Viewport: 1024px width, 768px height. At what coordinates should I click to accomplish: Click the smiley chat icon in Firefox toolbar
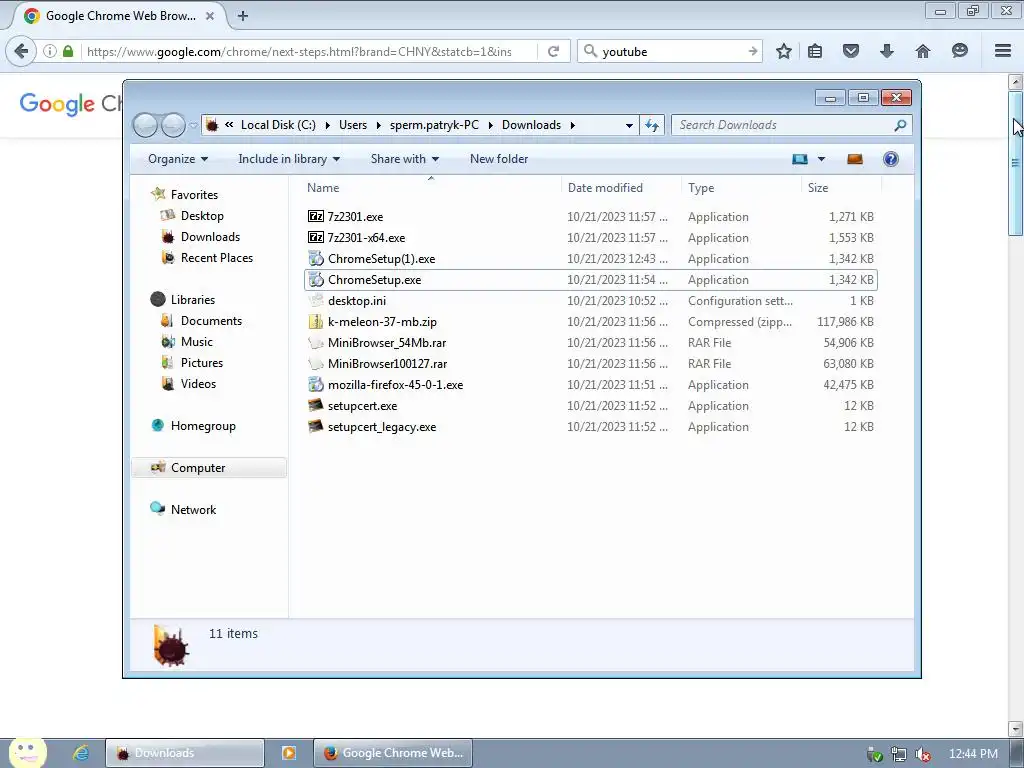coord(959,51)
